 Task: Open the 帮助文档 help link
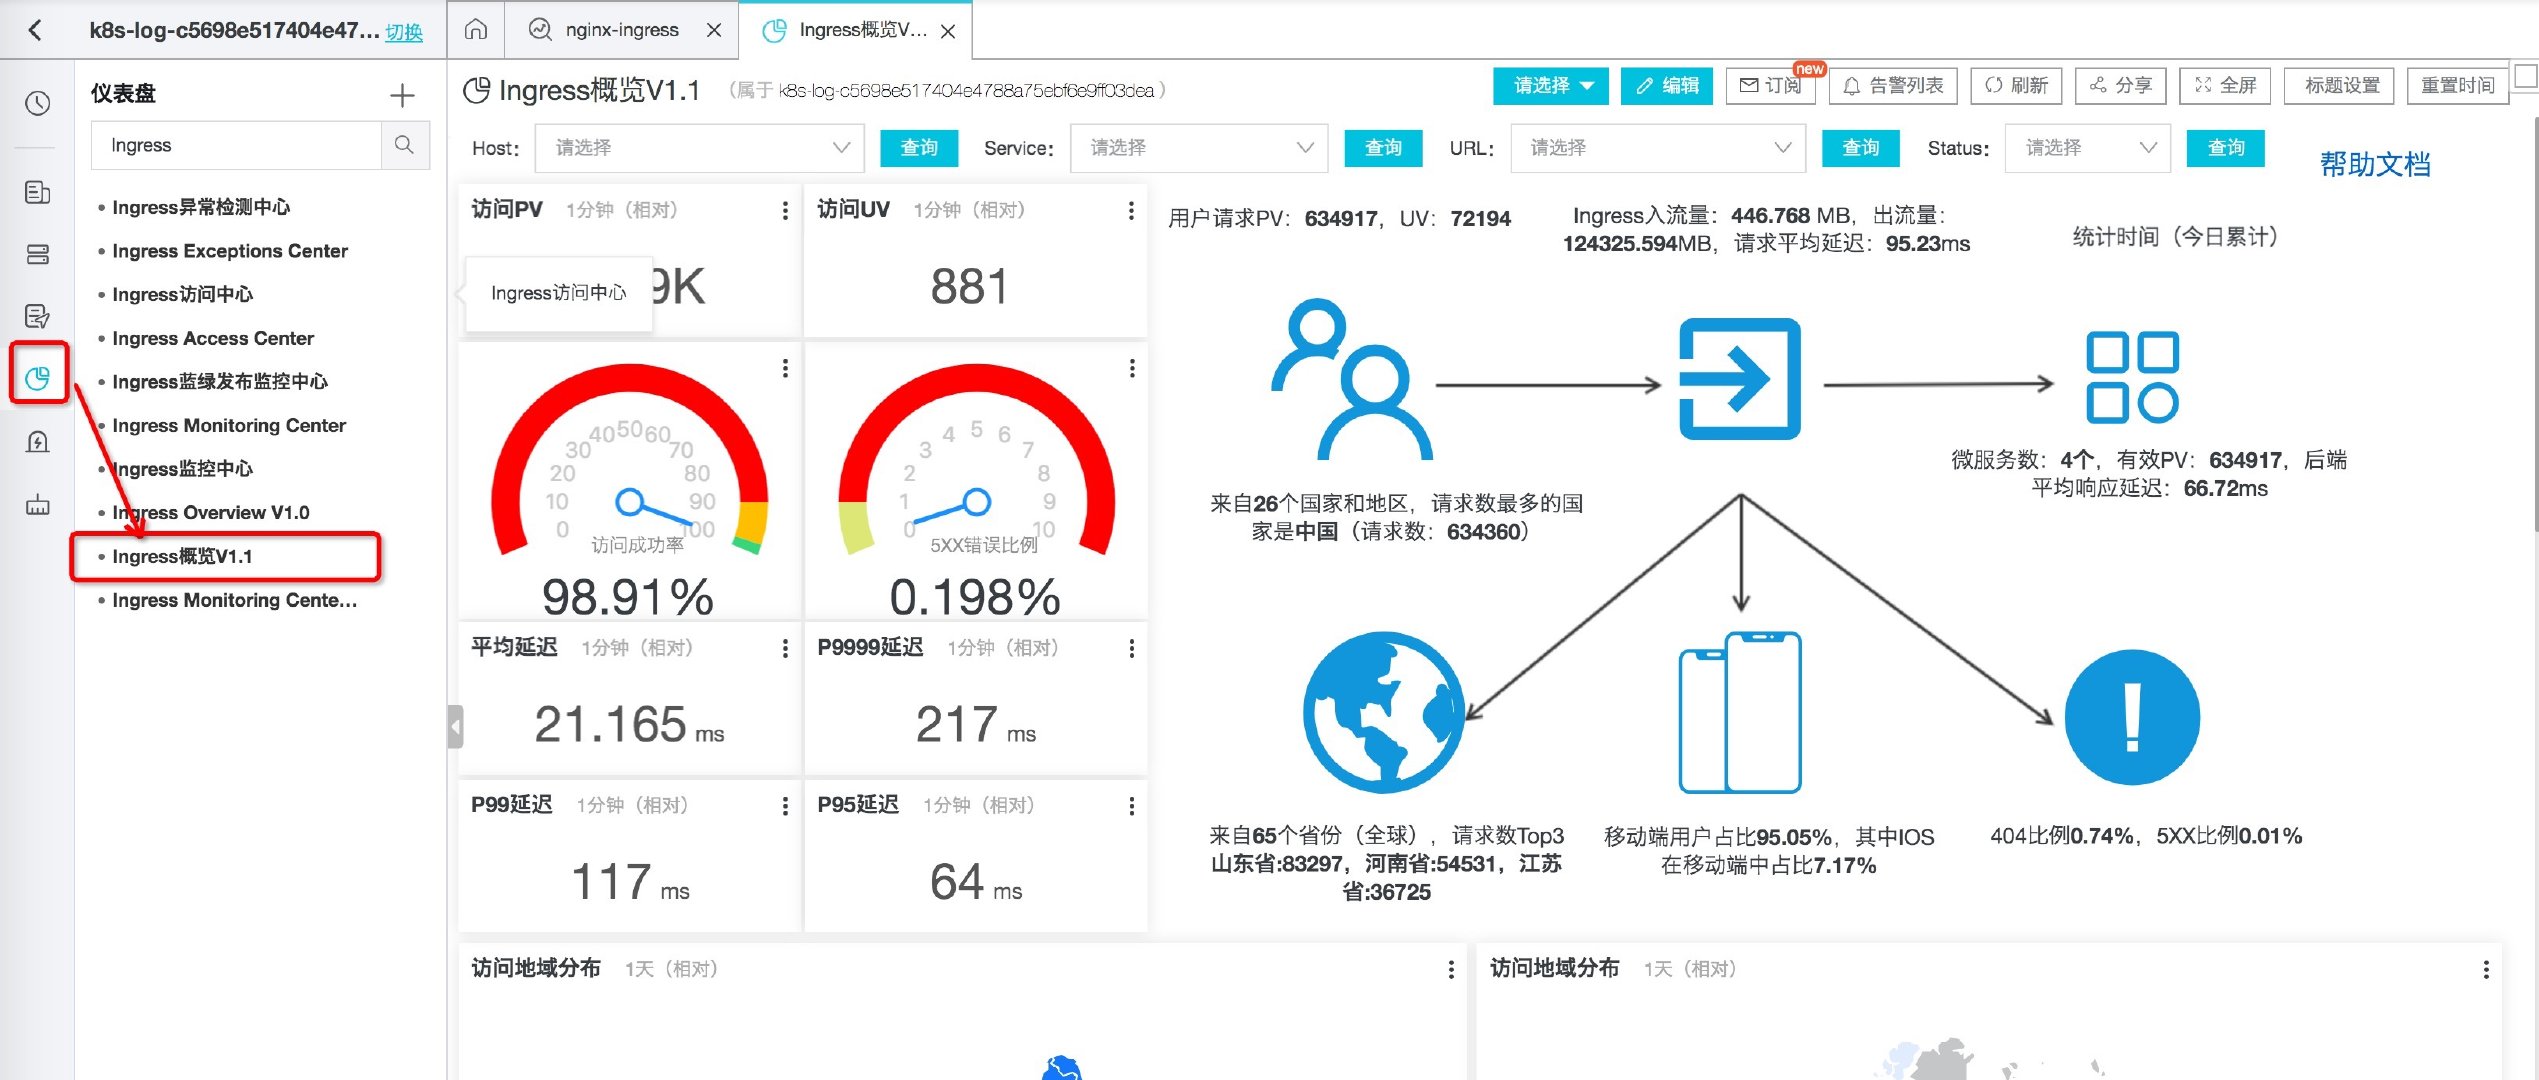click(2374, 164)
